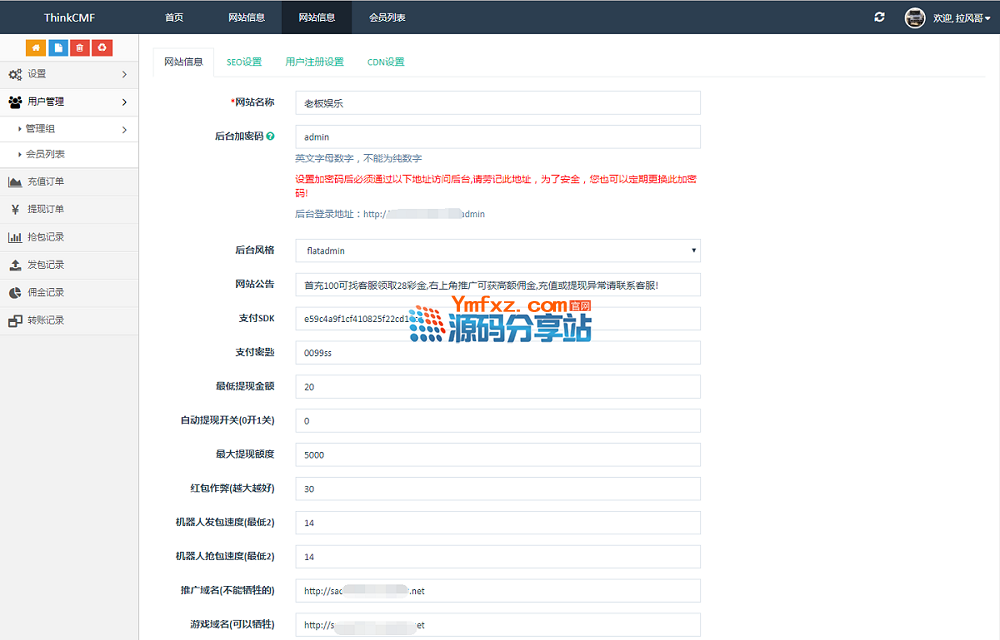Screen dimensions: 1000x640
Task: Click the red recycle icon button
Action: (x=102, y=48)
